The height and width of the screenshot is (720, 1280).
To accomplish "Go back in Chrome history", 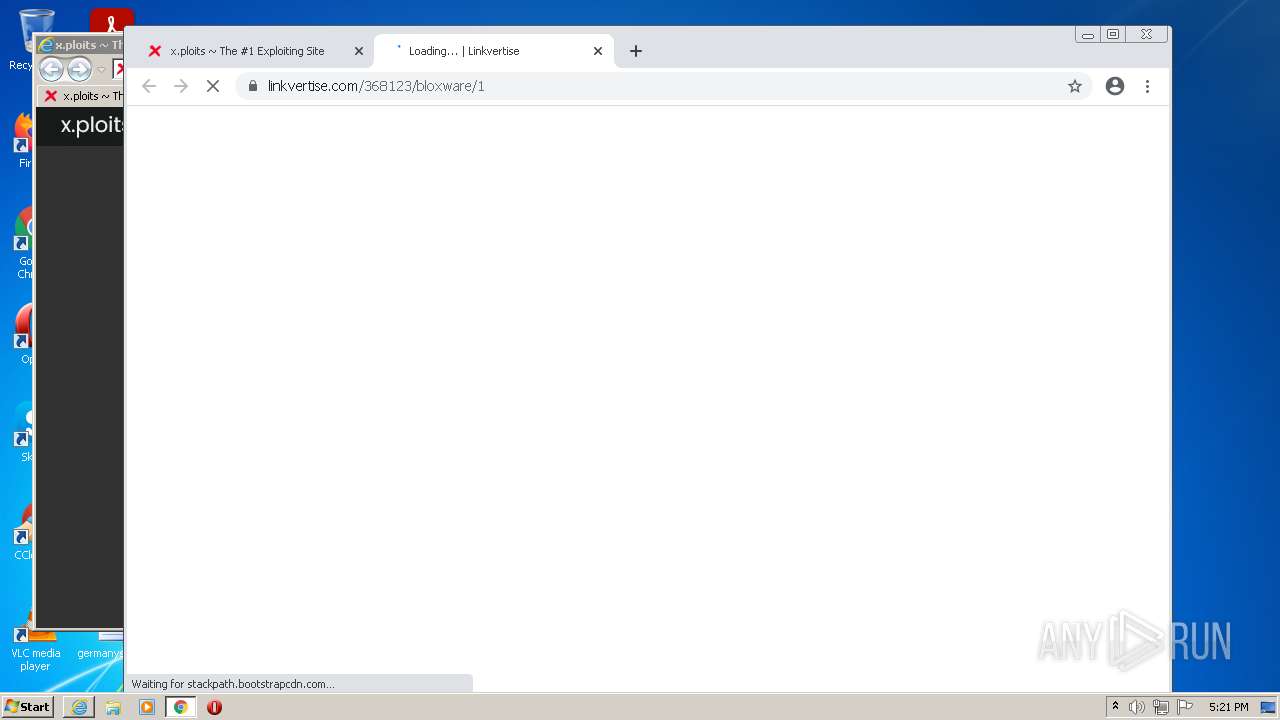I will (149, 86).
